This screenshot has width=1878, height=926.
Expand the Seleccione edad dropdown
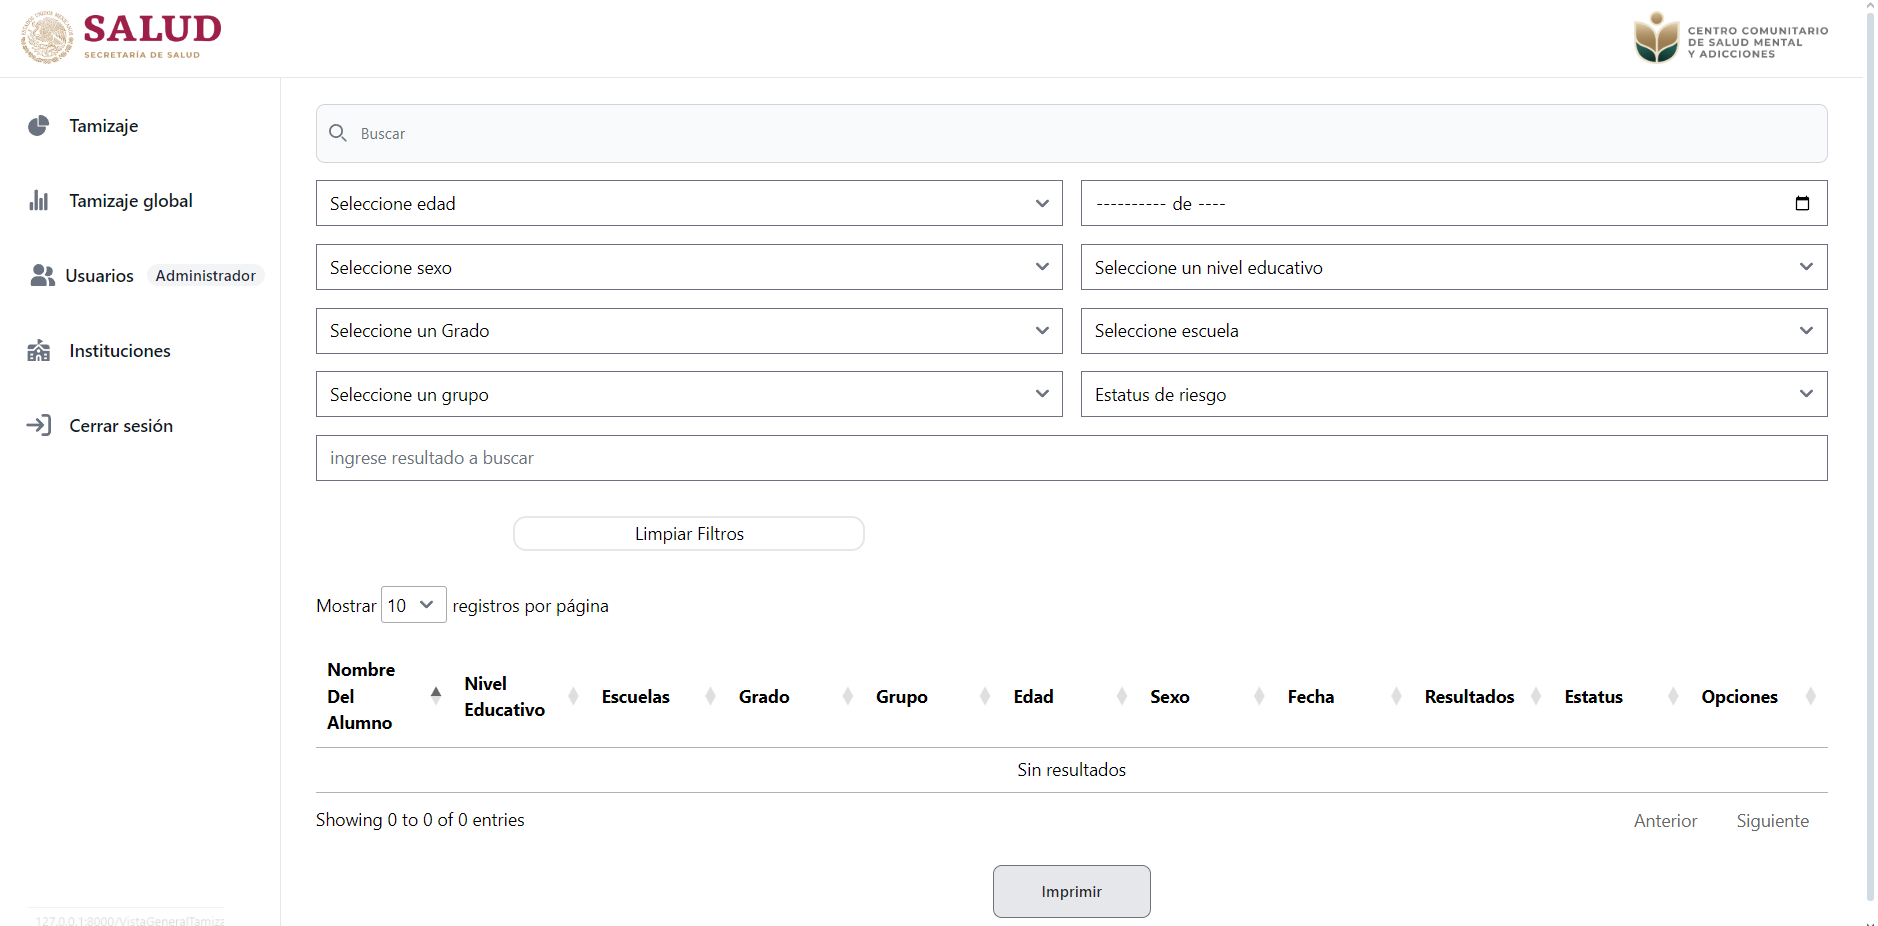689,204
